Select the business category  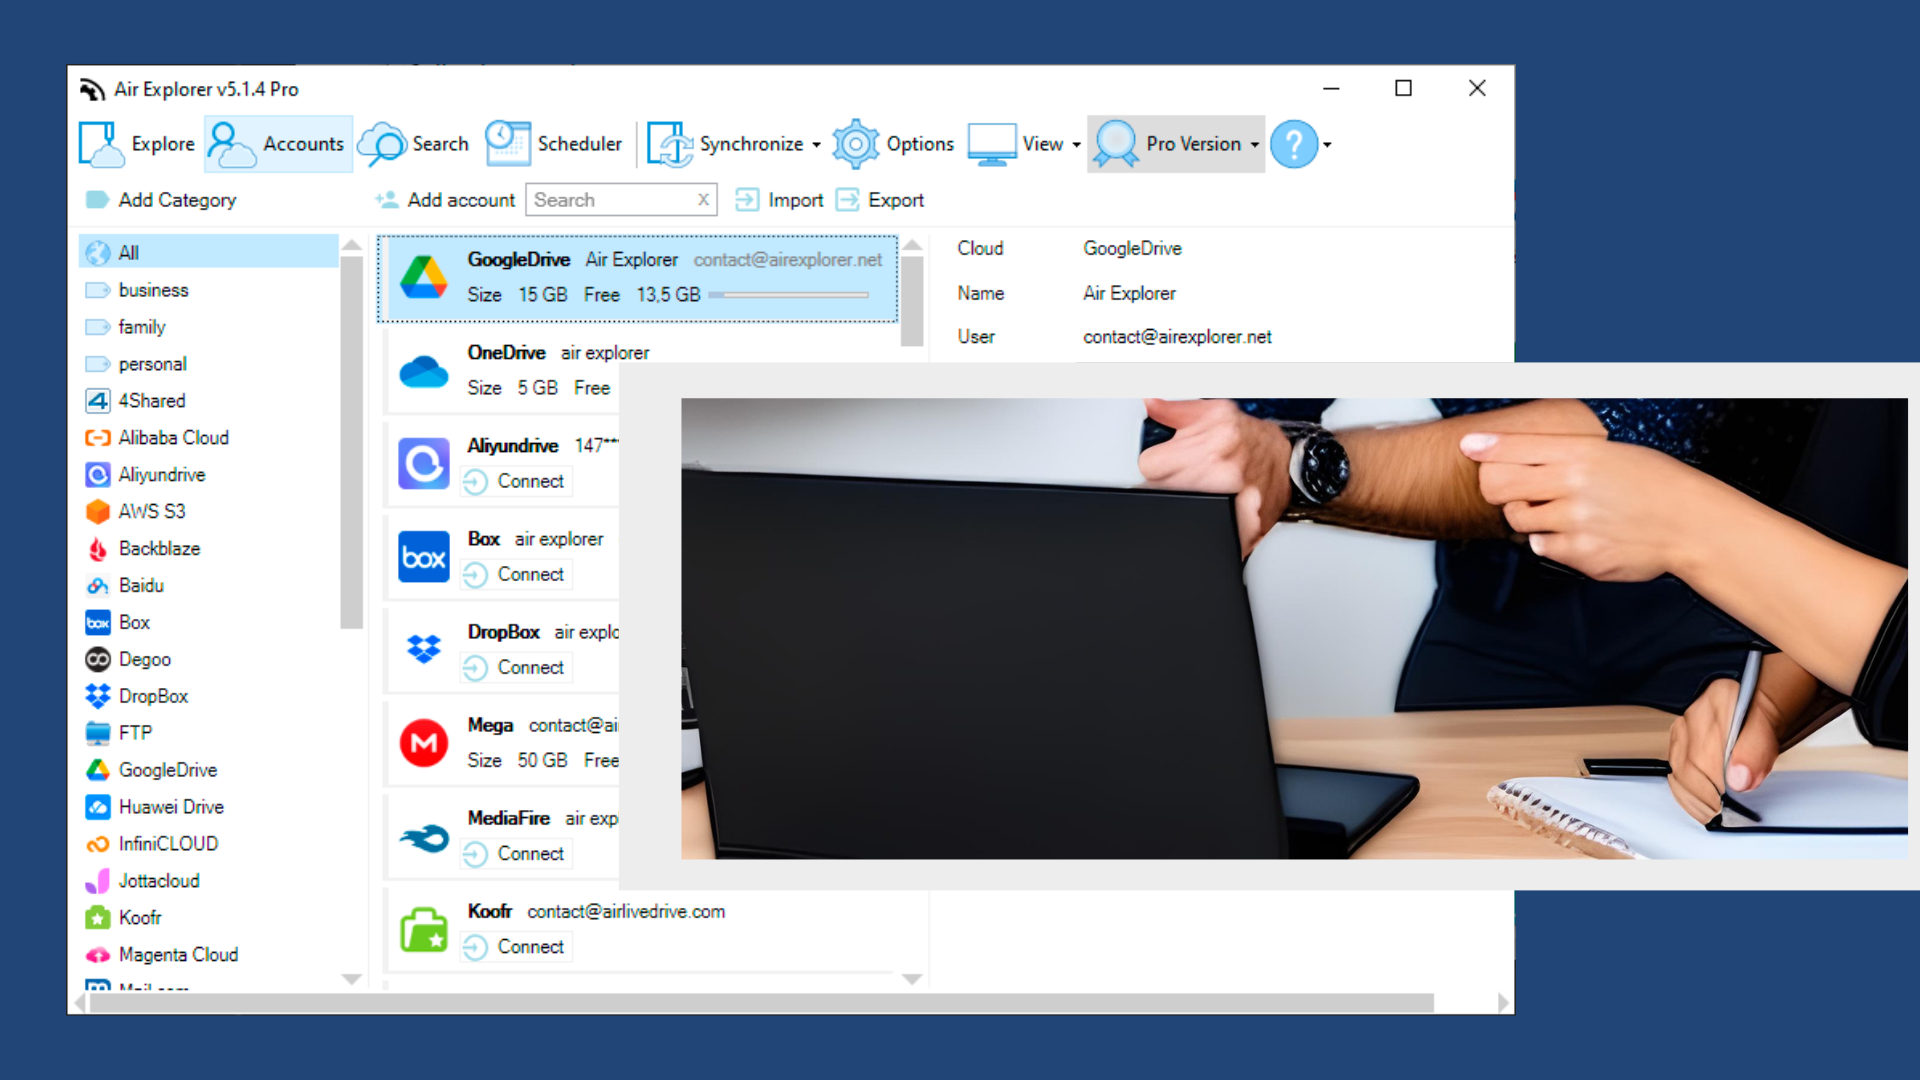153,290
